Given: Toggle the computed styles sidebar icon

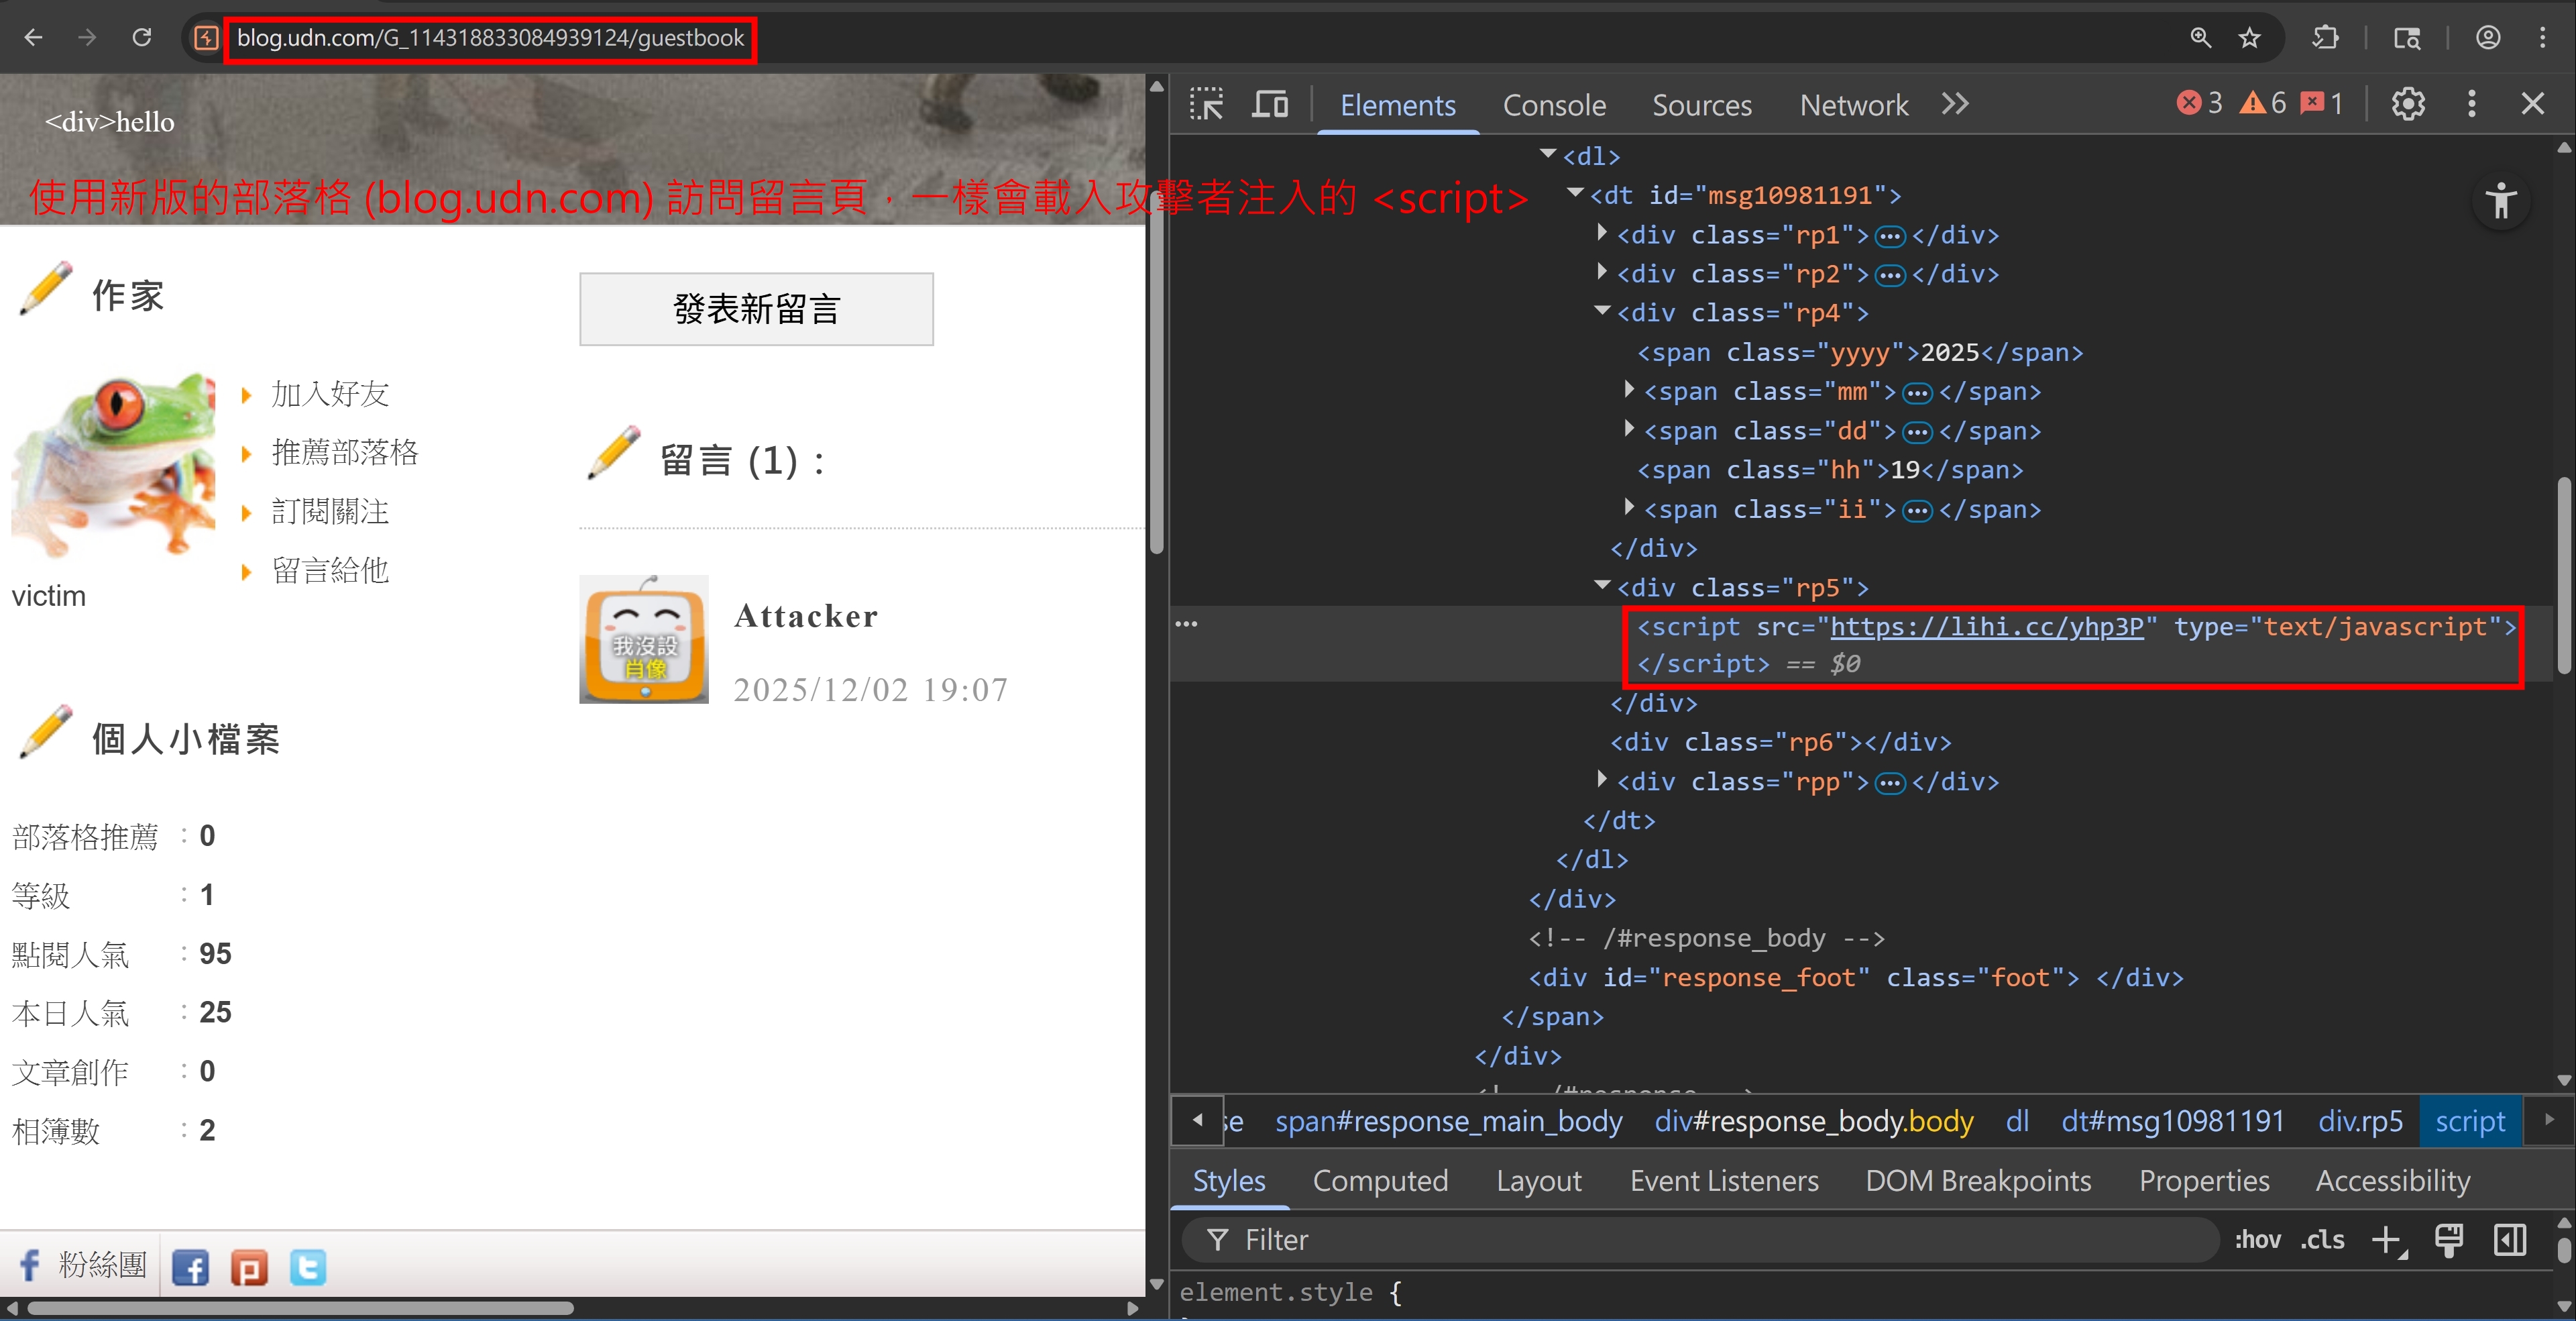Looking at the screenshot, I should (2510, 1240).
